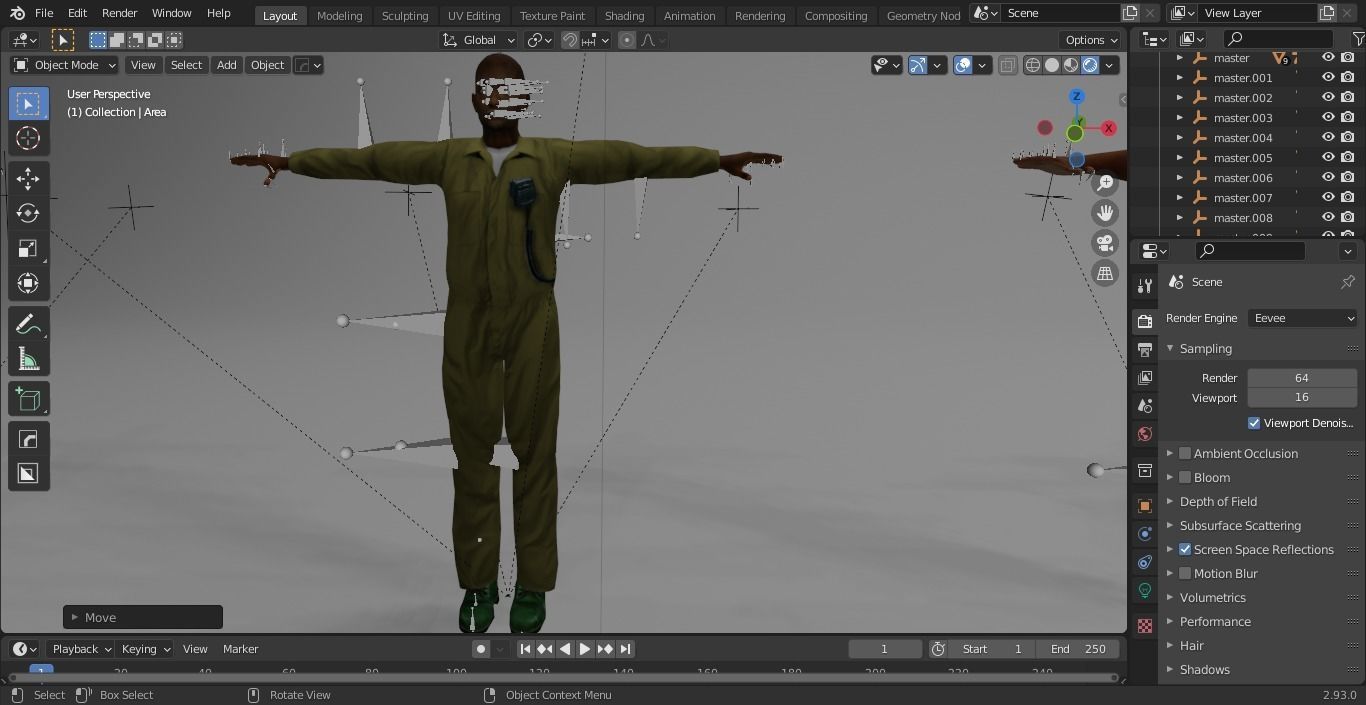Hide master.006 in viewport
The image size is (1366, 705).
[x=1328, y=177]
